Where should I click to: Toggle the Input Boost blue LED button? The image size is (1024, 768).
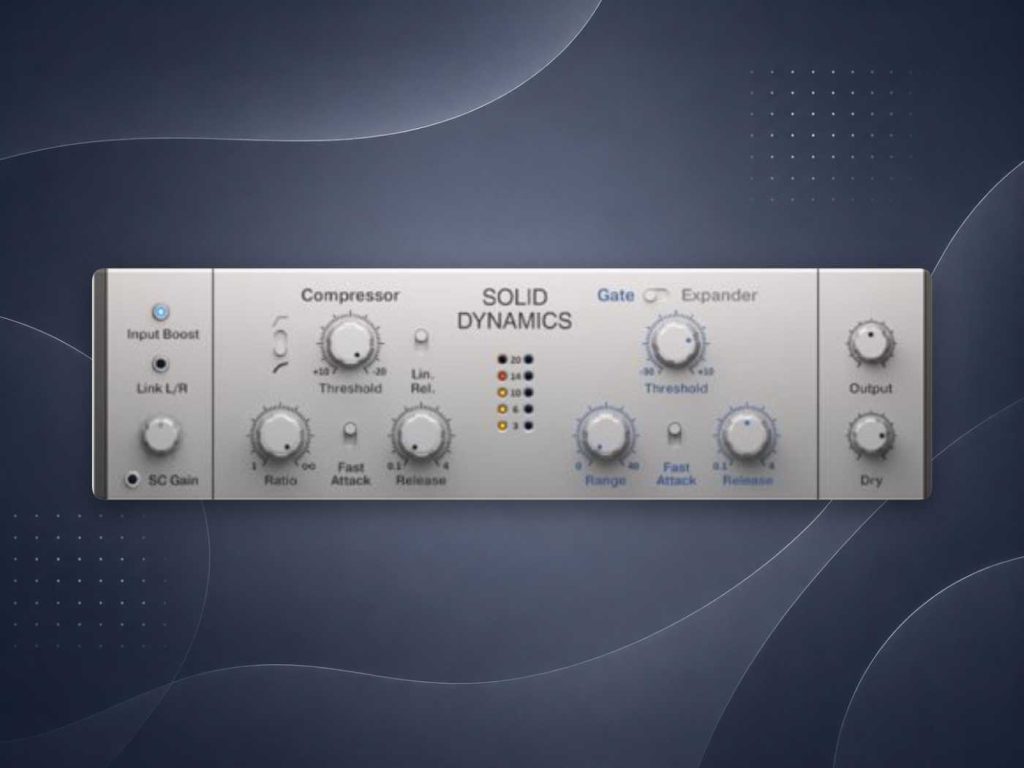click(x=161, y=312)
